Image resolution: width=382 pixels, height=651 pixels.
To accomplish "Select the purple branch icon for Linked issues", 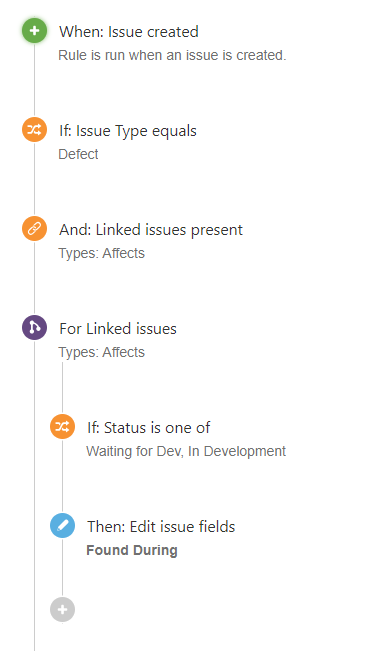I will pos(34,328).
